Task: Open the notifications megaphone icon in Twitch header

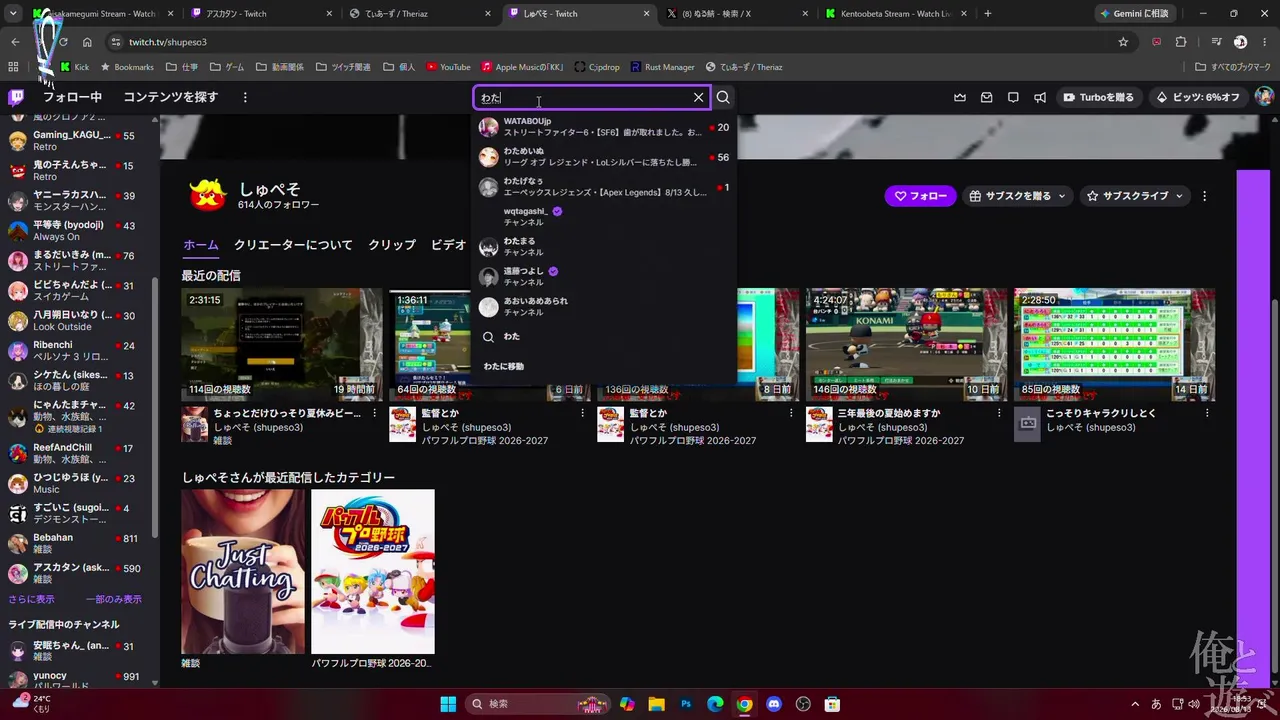Action: [1040, 97]
